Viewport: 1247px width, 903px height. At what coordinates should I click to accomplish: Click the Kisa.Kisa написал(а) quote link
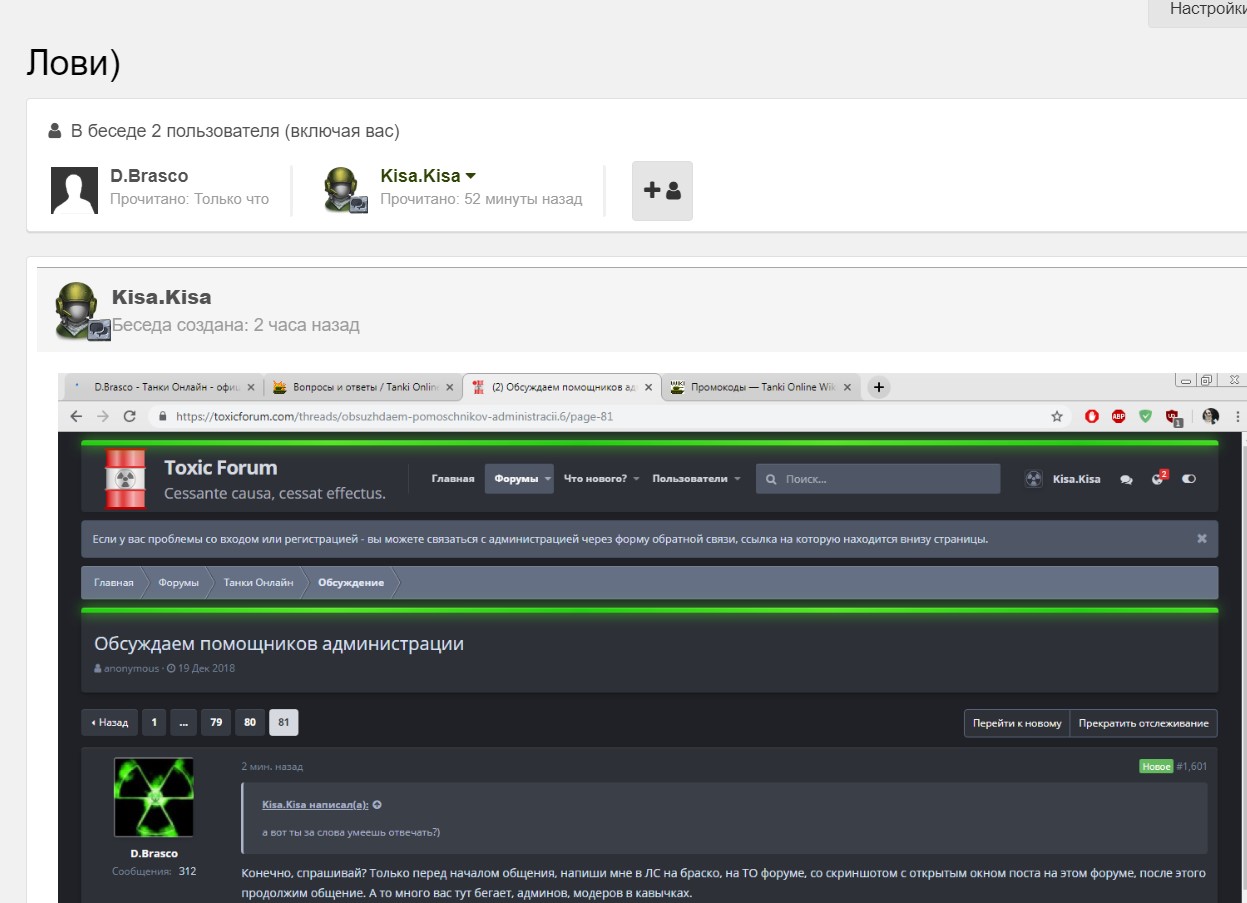[315, 804]
